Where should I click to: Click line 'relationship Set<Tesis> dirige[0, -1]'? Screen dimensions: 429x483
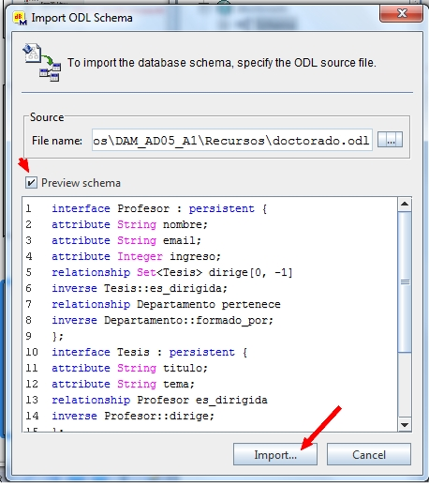tap(172, 273)
